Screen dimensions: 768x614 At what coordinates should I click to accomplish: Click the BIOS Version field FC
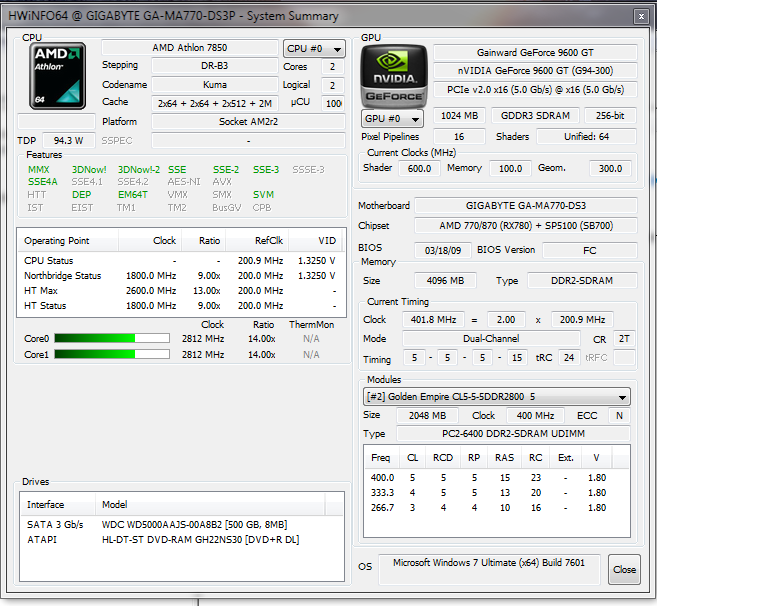(x=590, y=250)
